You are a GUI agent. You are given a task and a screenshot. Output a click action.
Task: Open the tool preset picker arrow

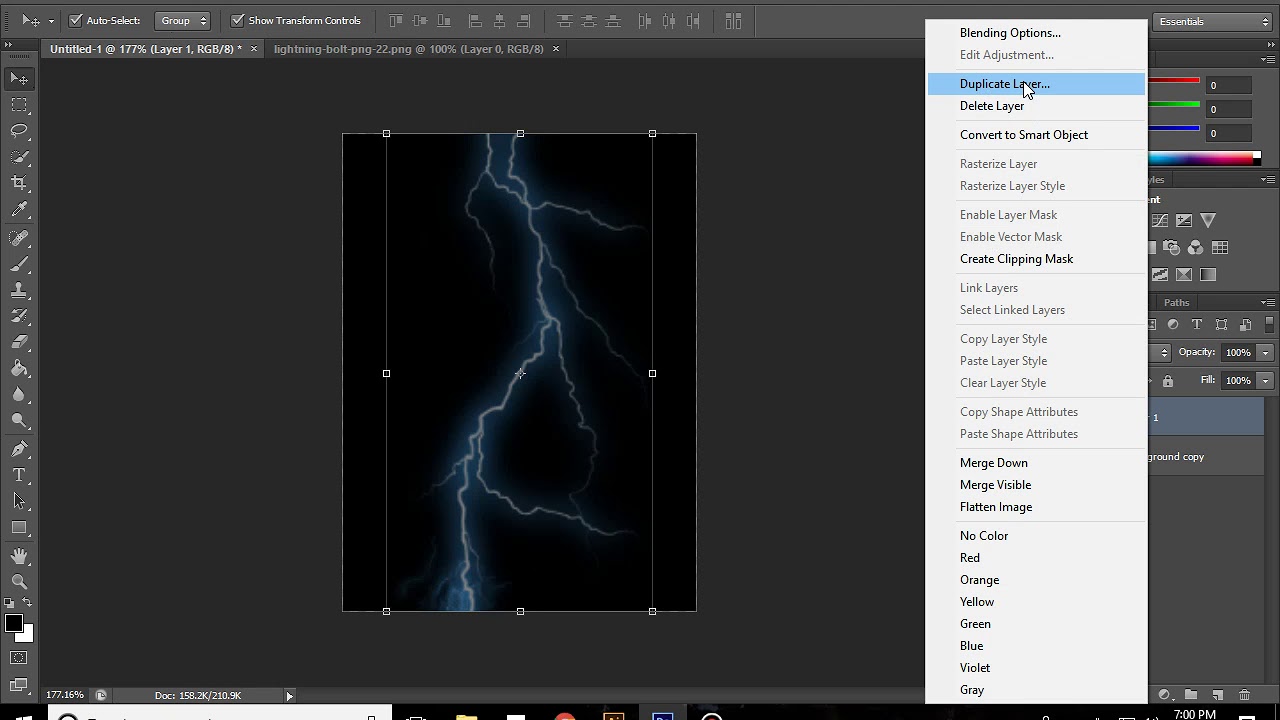click(x=50, y=20)
